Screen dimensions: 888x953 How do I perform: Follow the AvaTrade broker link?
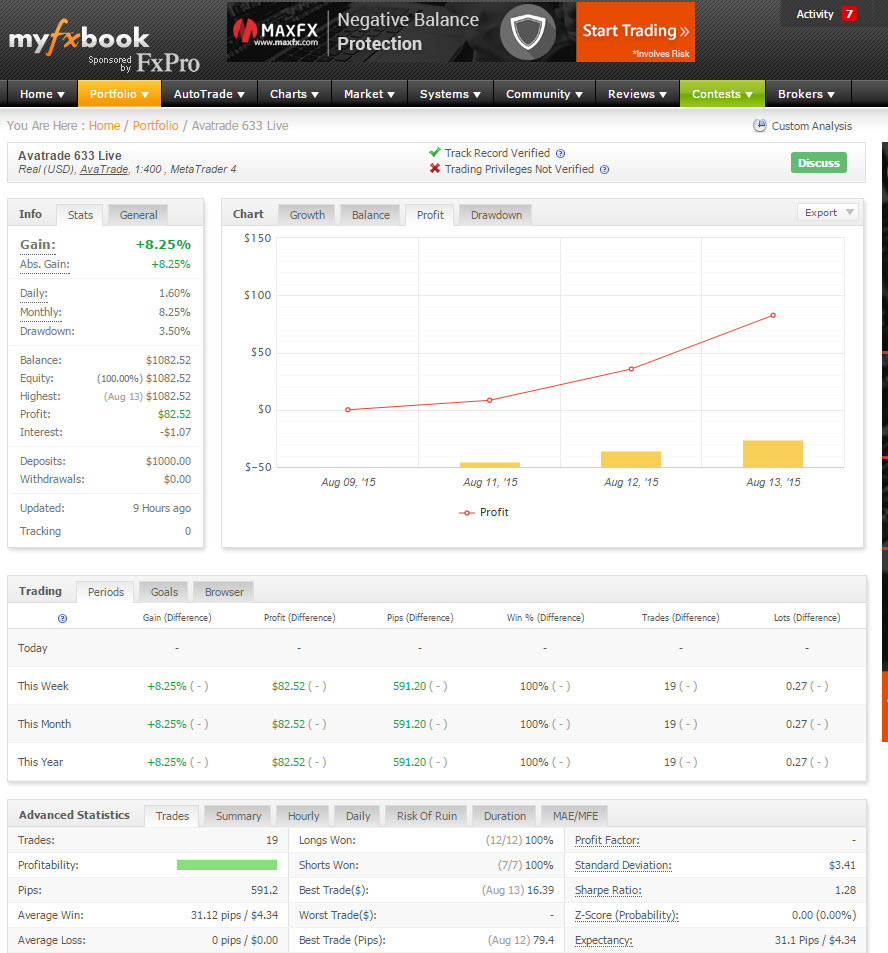tap(104, 170)
